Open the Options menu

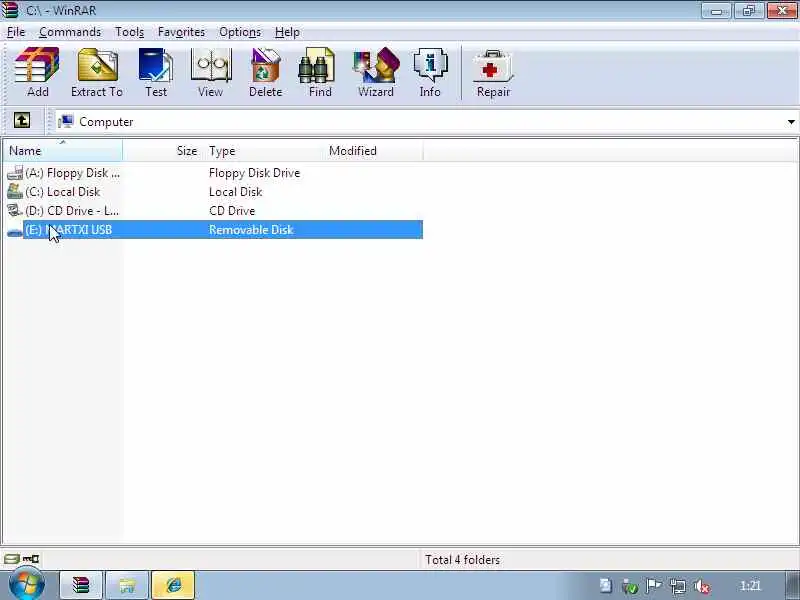click(x=240, y=32)
